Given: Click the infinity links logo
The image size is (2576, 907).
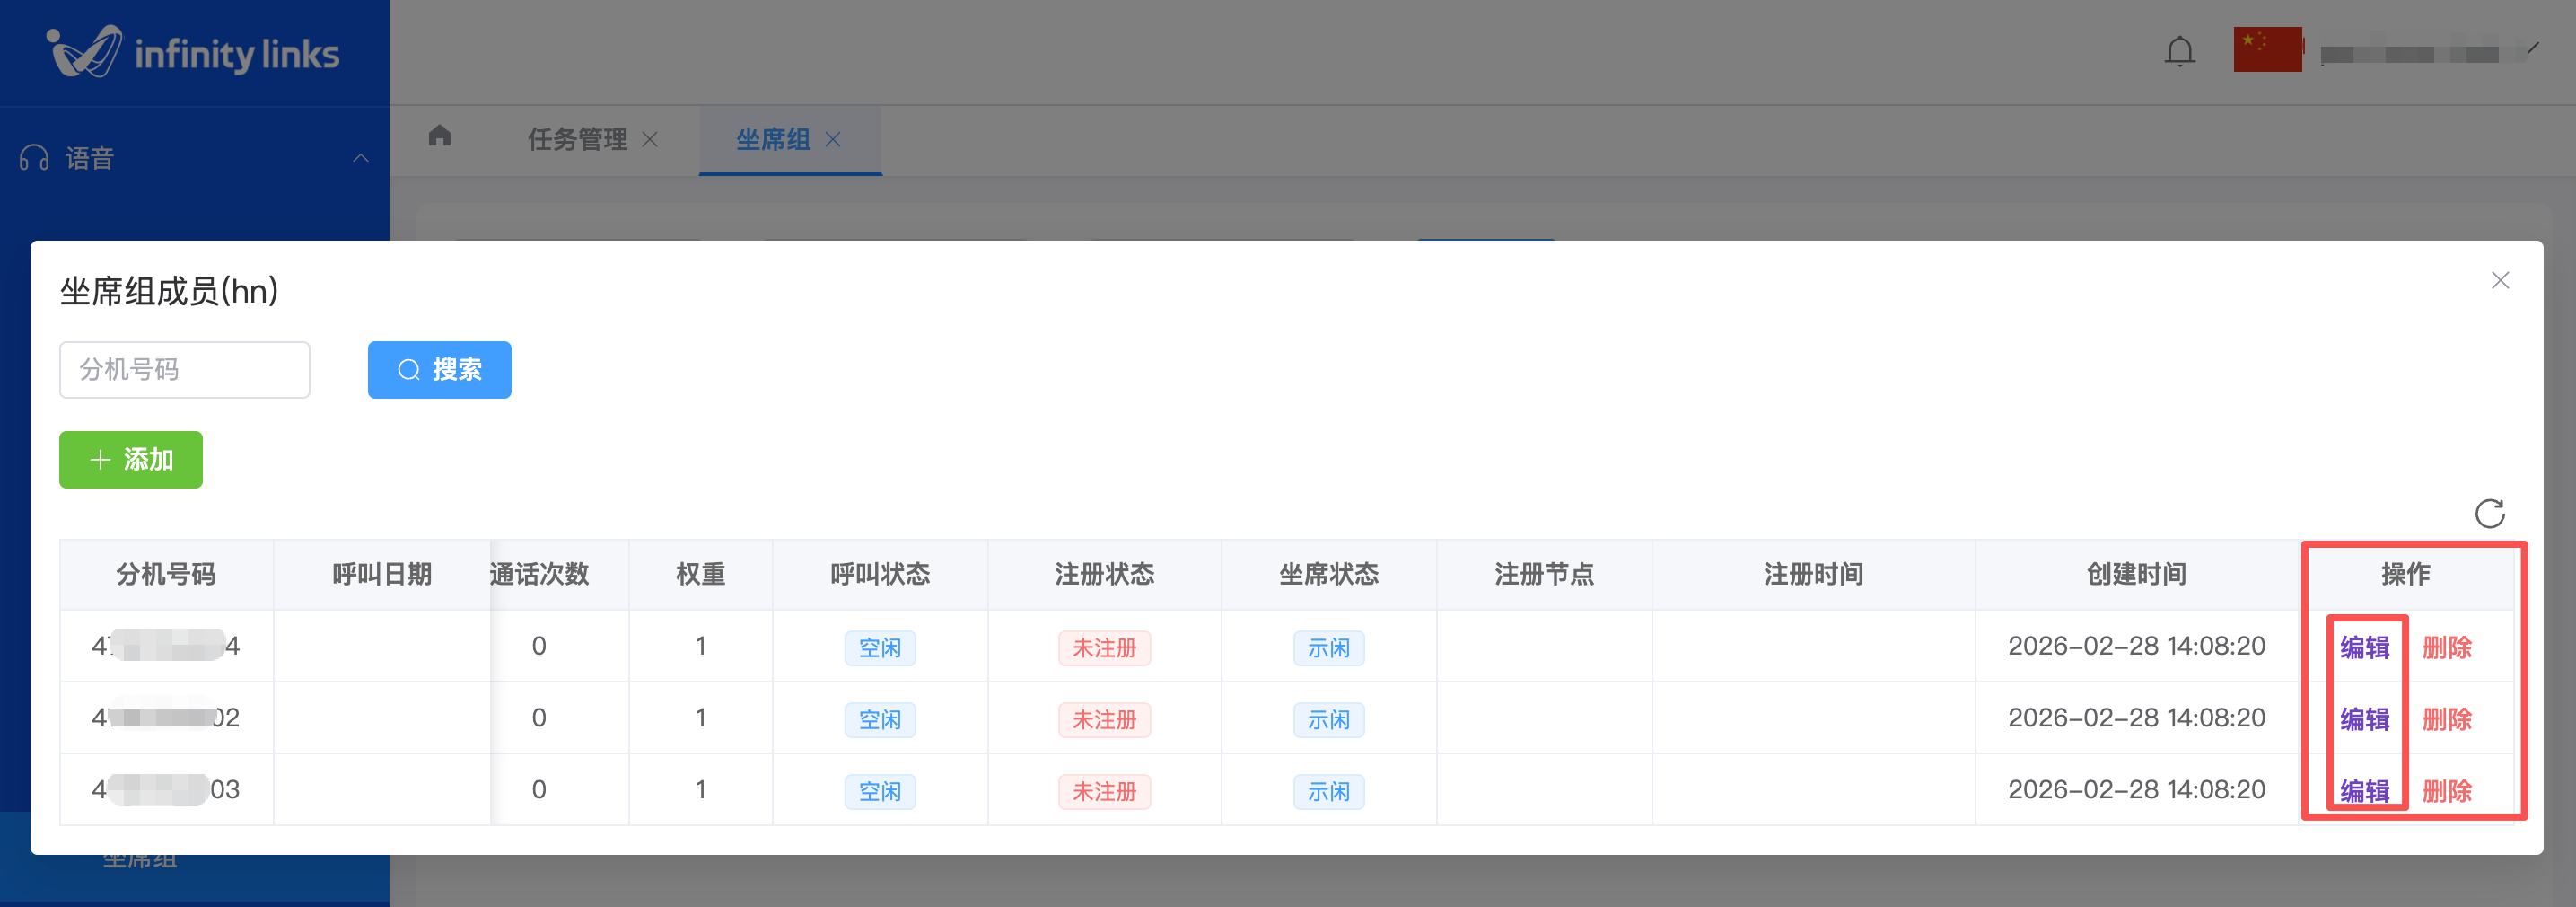Looking at the screenshot, I should [x=194, y=52].
